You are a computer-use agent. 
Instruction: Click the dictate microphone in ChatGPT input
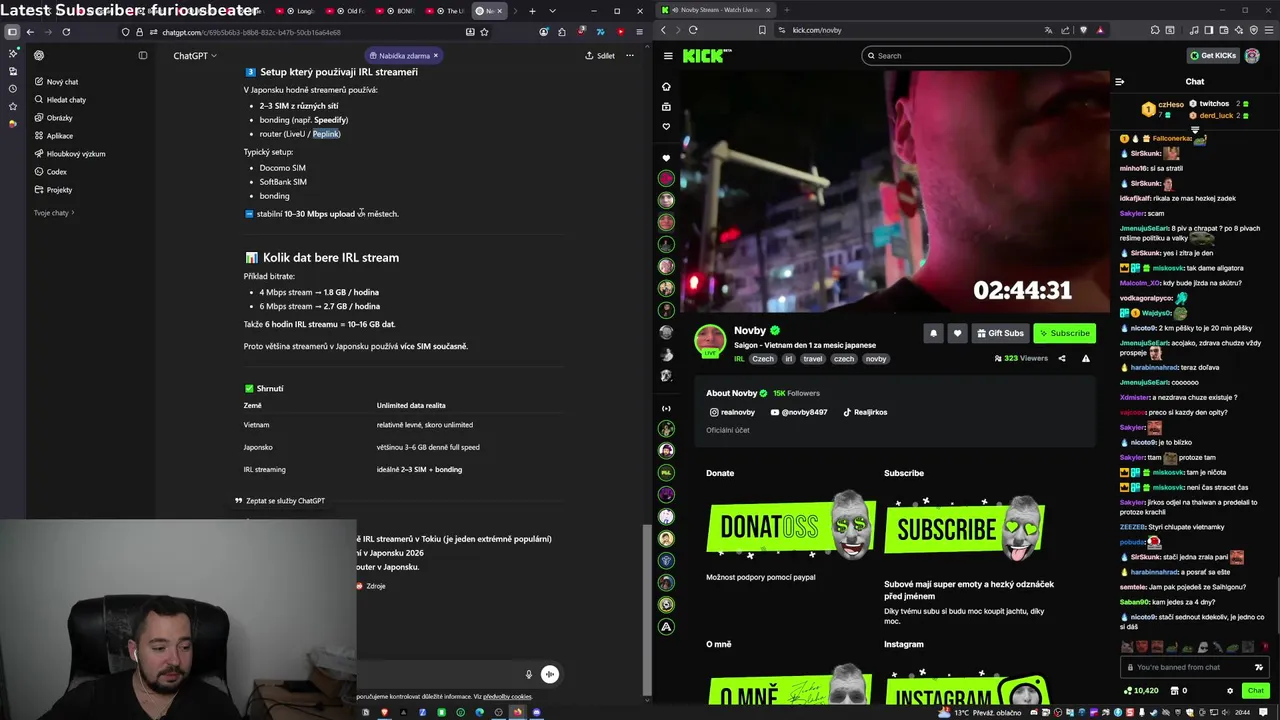point(528,674)
